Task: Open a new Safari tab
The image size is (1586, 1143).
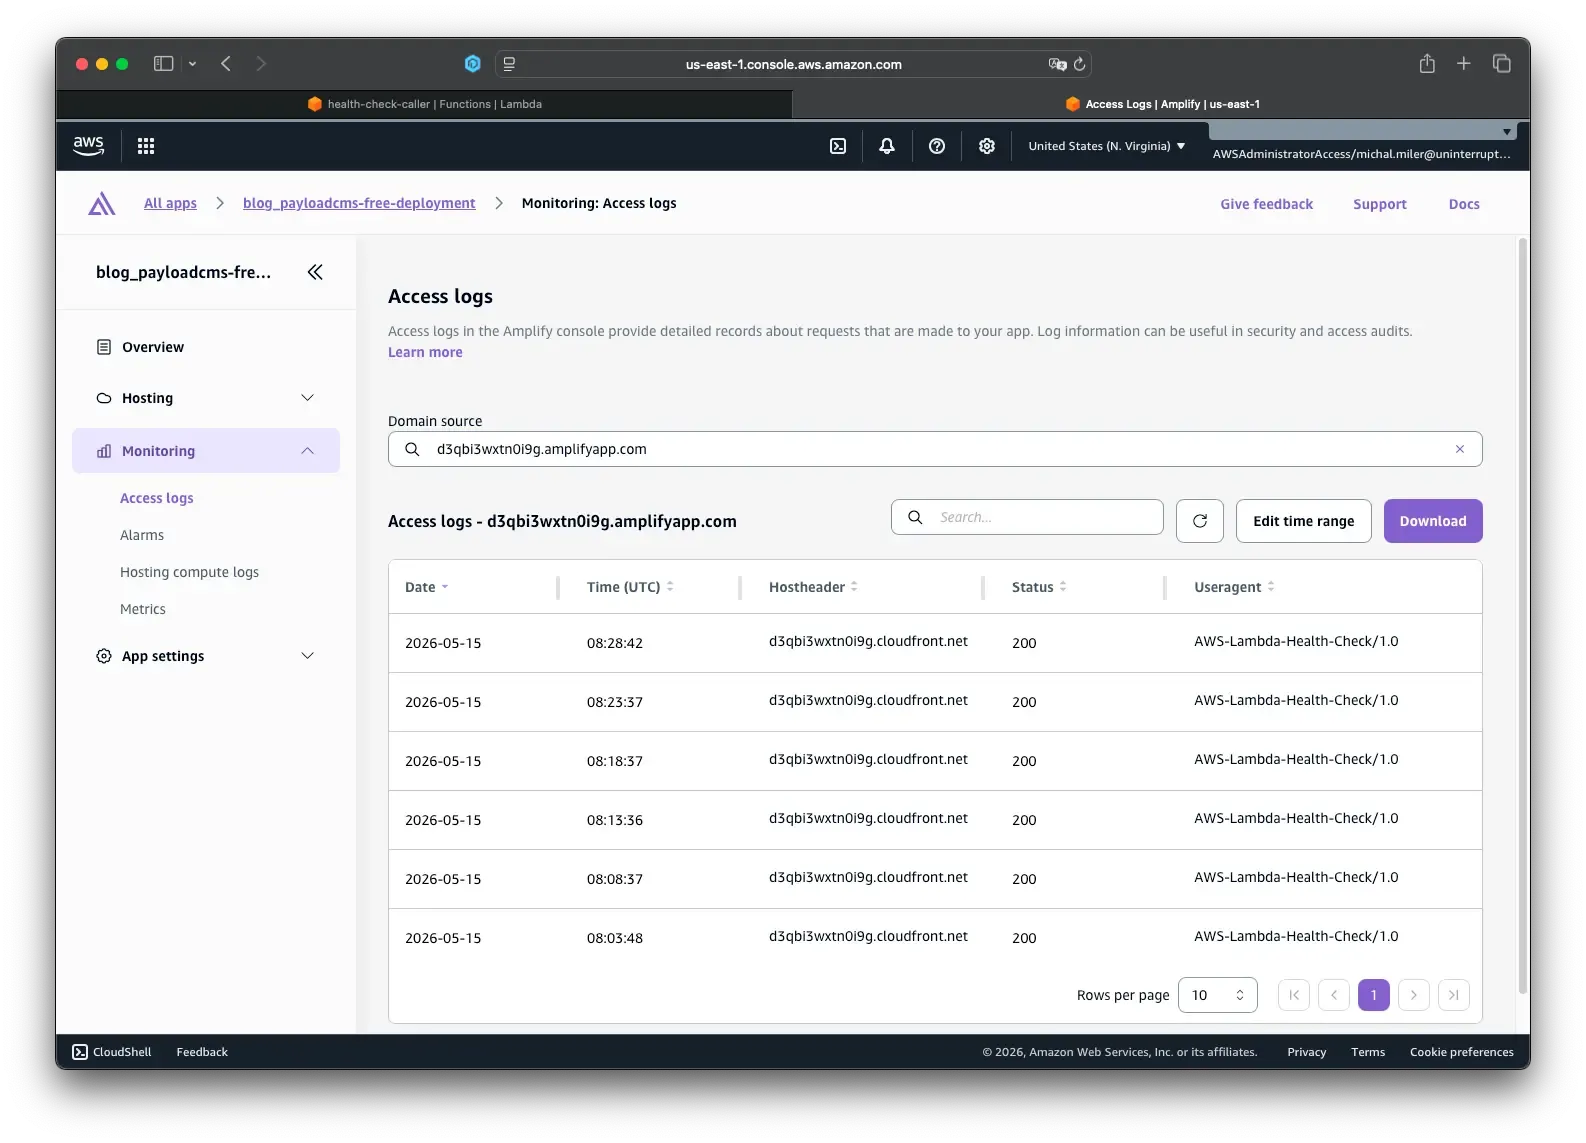Action: 1464,64
